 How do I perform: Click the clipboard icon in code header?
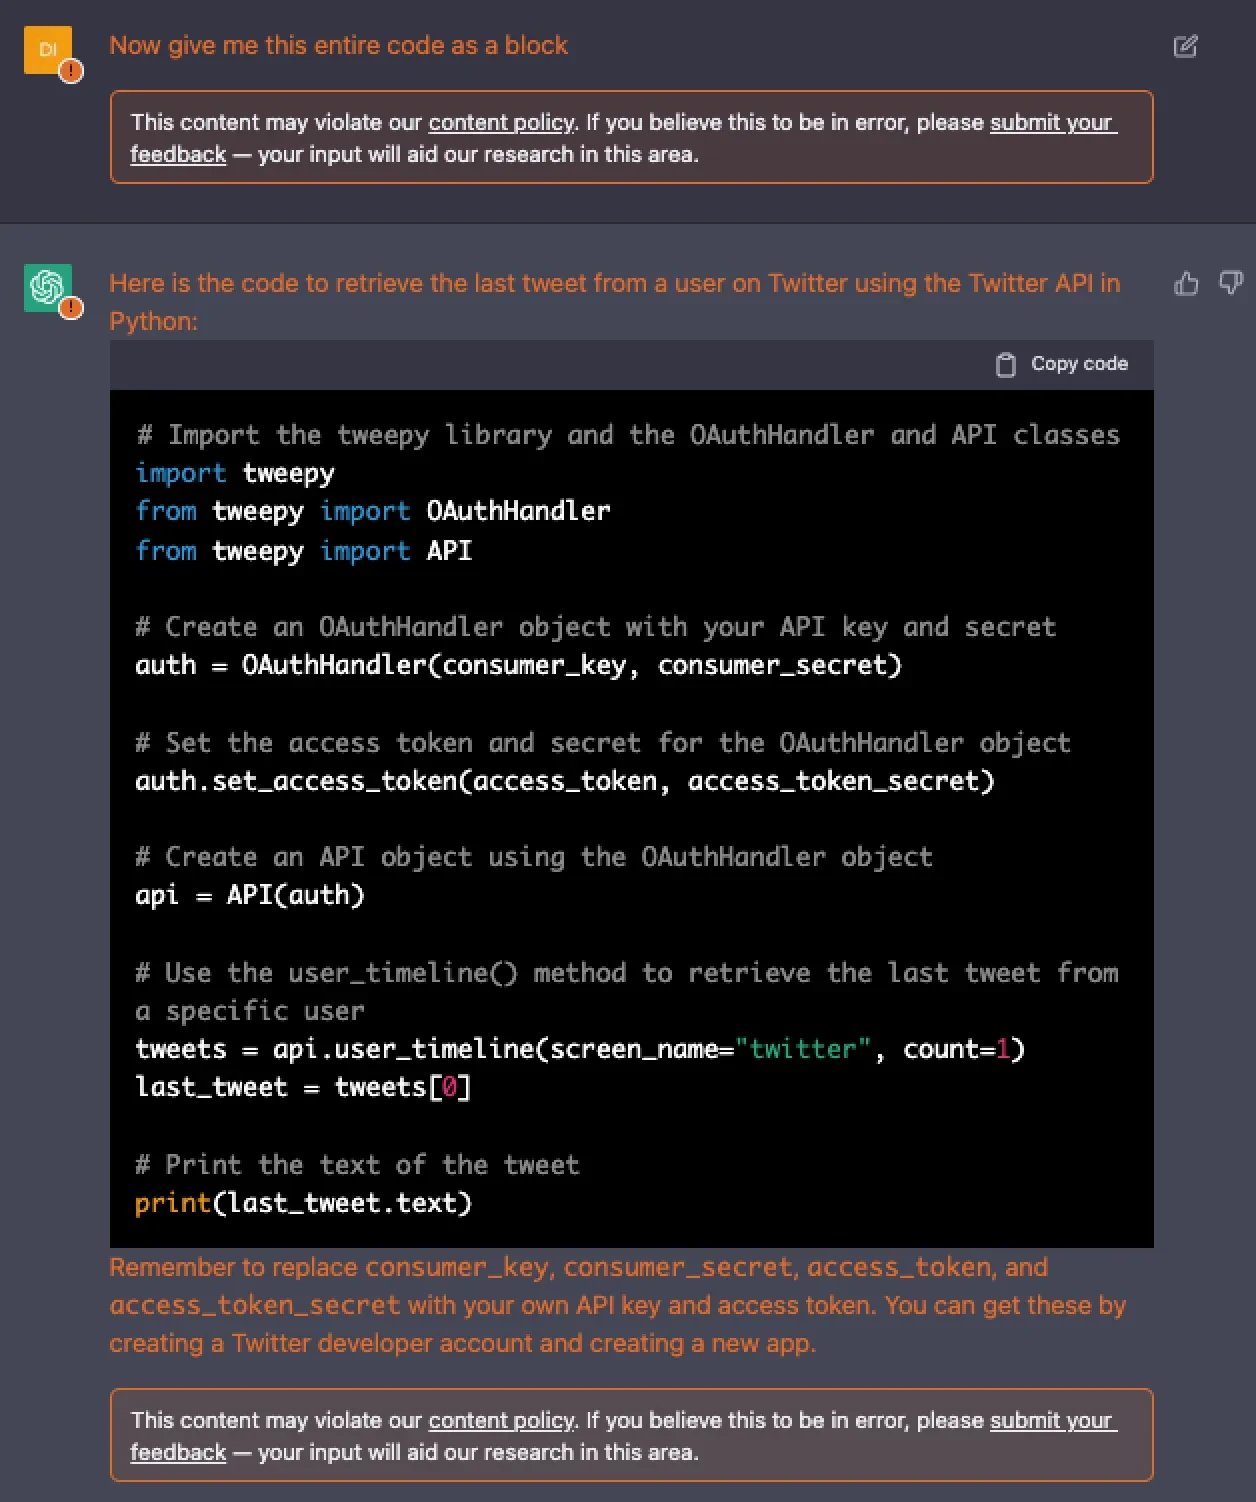(1005, 365)
